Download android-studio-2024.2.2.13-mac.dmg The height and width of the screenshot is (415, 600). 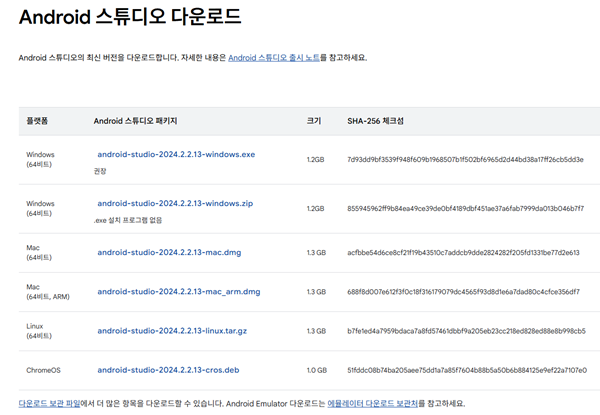169,252
